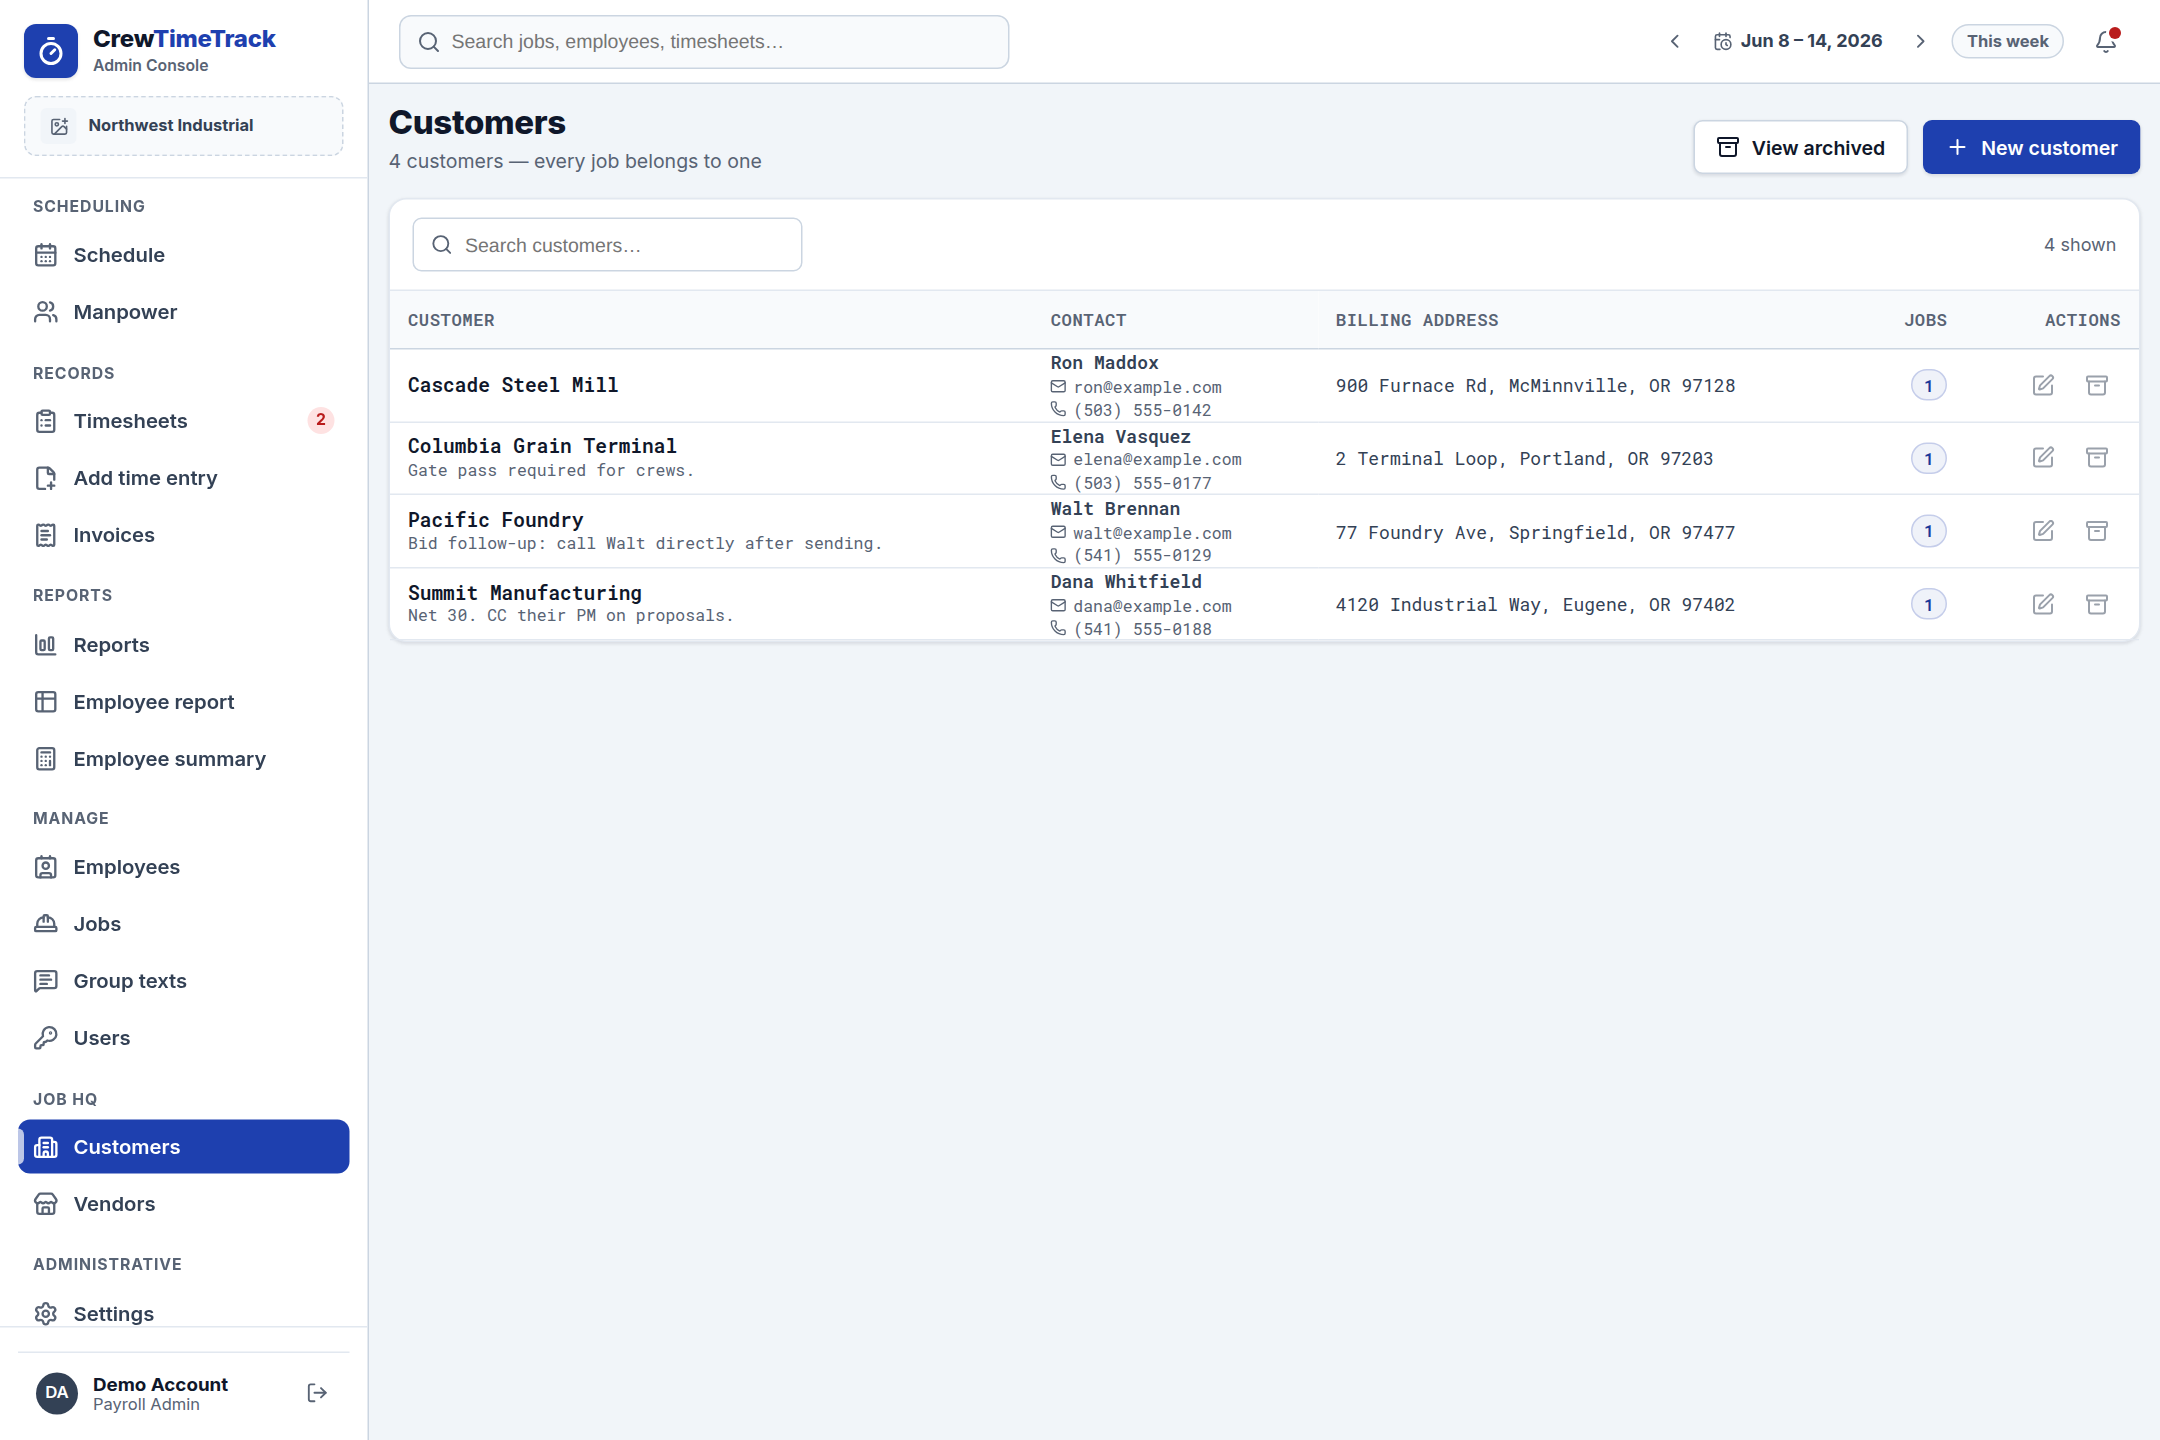This screenshot has height=1440, width=2160.
Task: Select Summit Manufacturing name
Action: tap(525, 593)
